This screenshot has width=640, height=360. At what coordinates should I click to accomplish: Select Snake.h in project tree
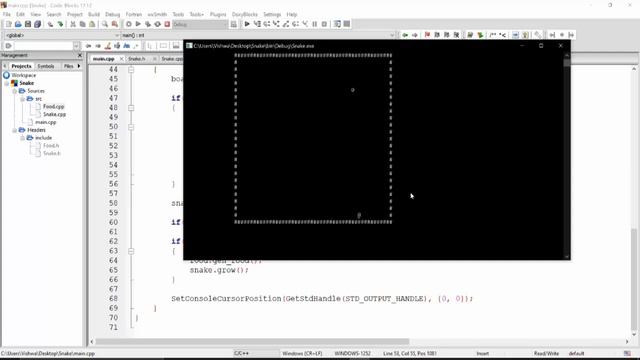tap(52, 153)
